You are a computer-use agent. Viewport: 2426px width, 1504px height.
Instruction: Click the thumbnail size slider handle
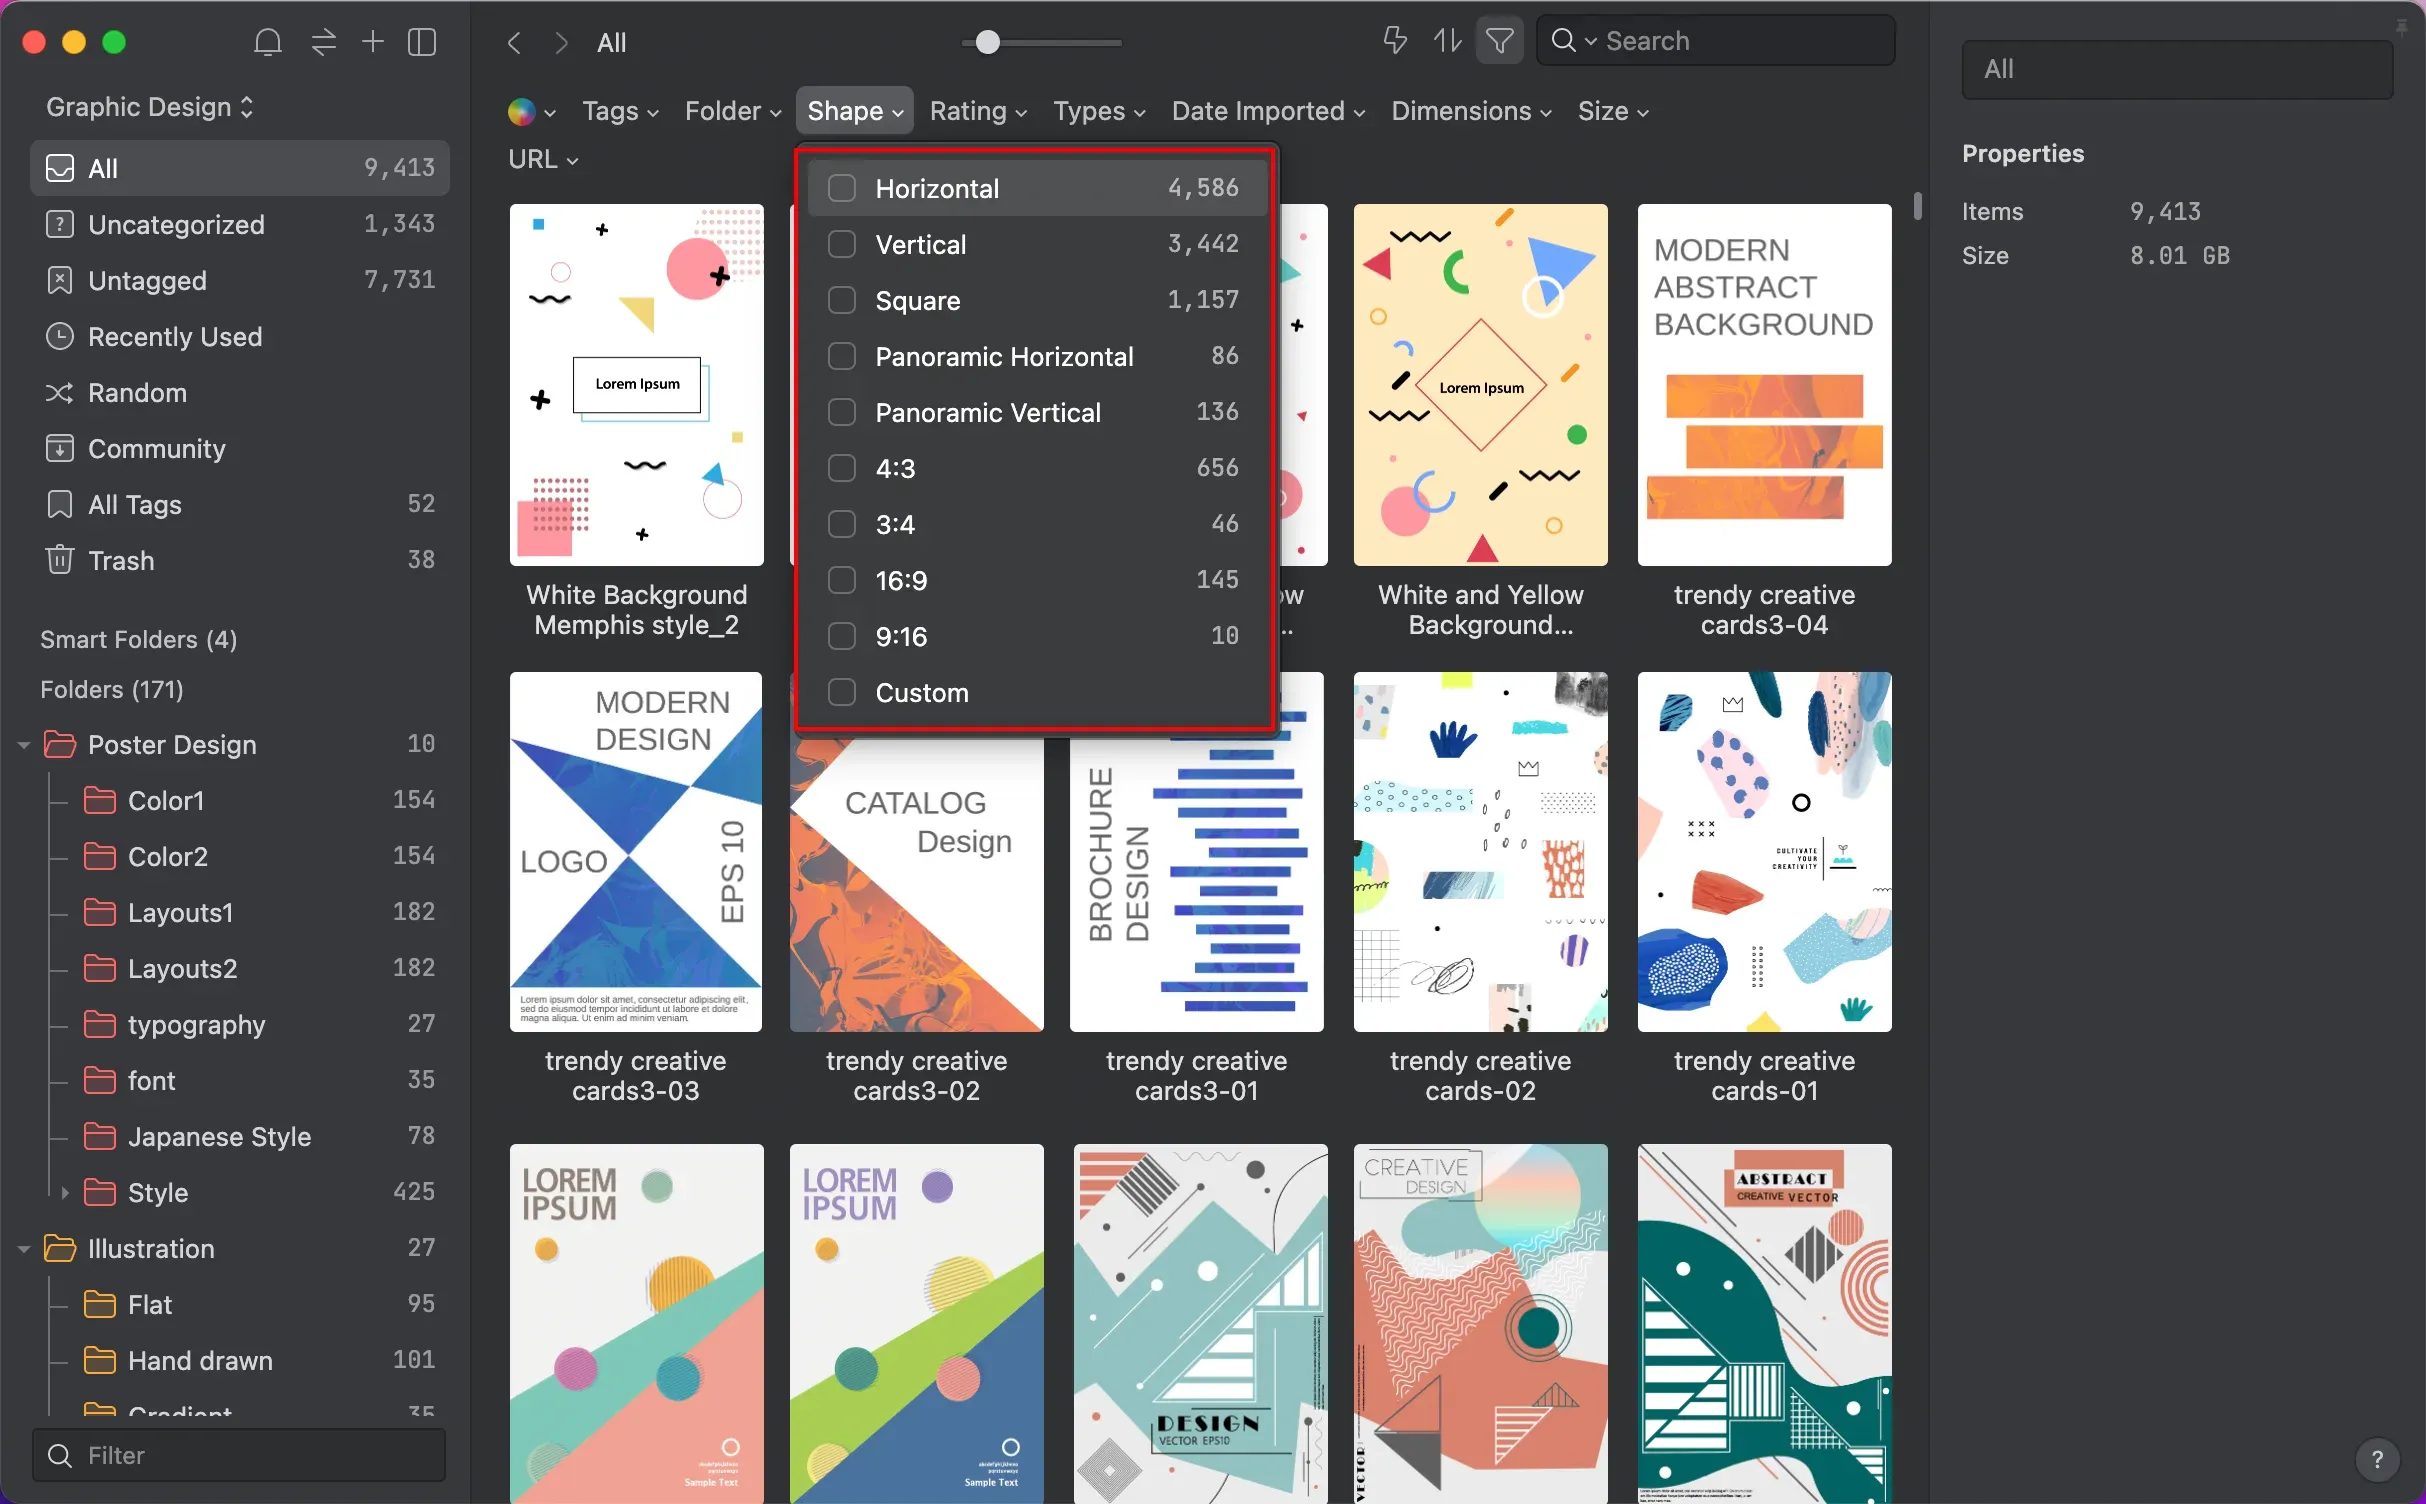click(987, 42)
